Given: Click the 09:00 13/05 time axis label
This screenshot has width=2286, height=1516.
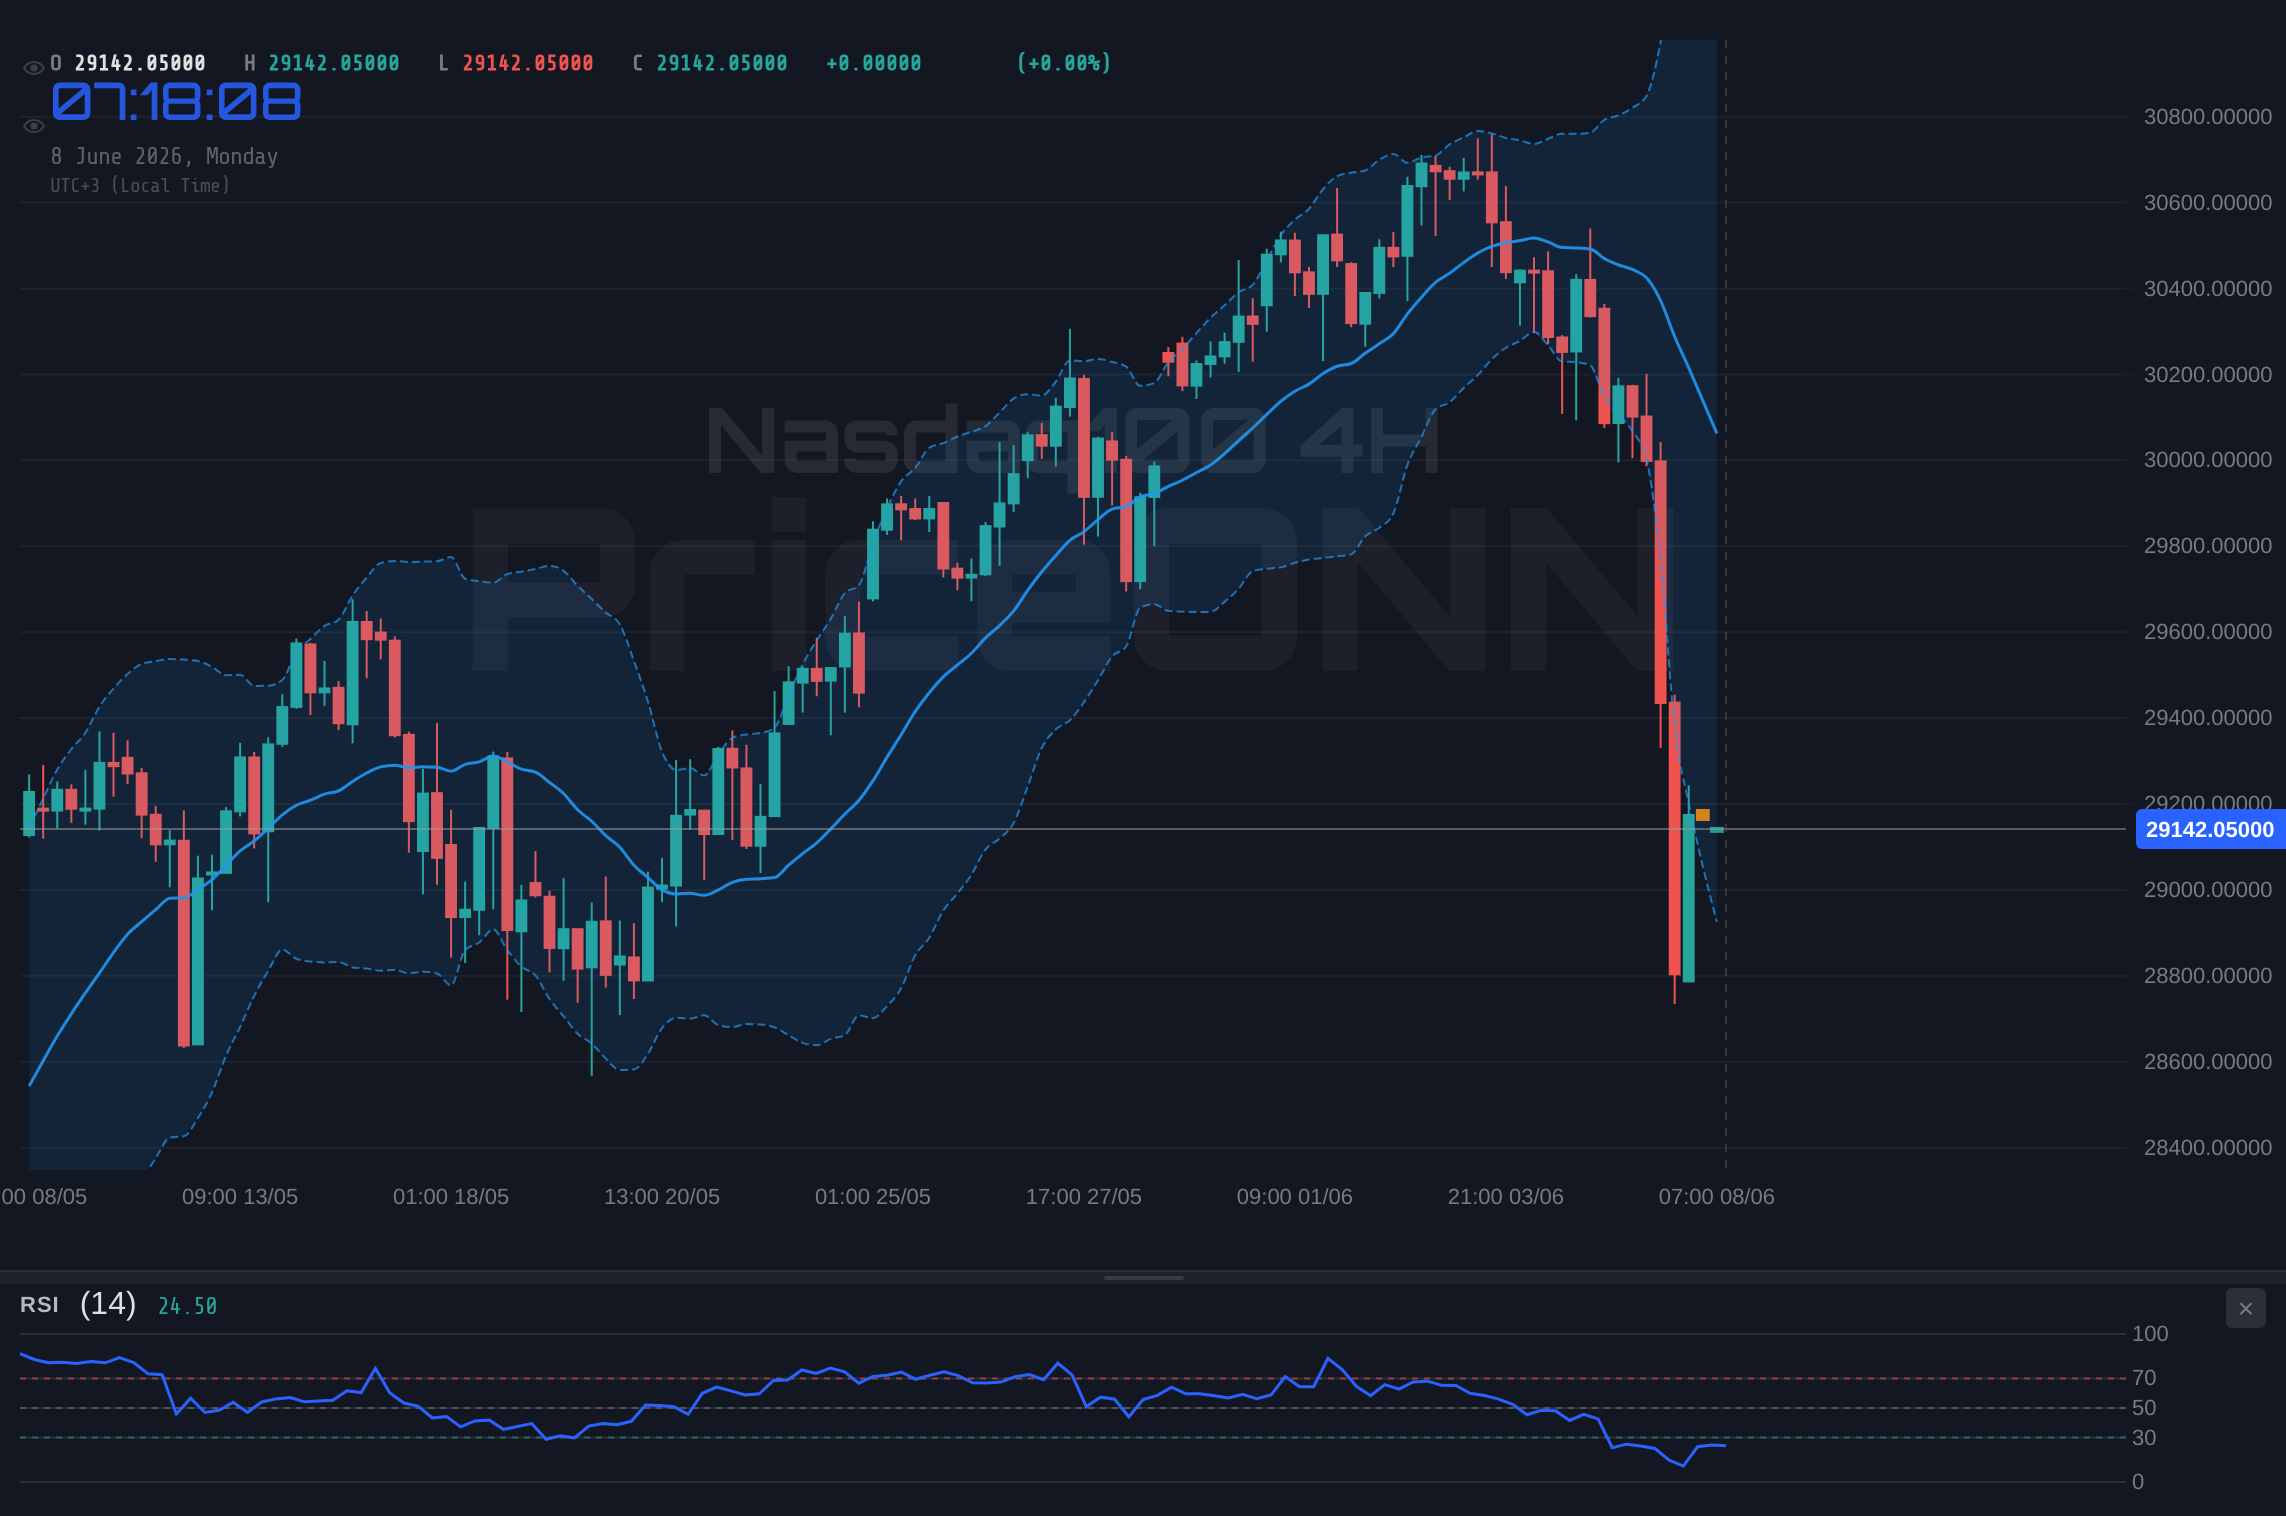Looking at the screenshot, I should click(240, 1197).
